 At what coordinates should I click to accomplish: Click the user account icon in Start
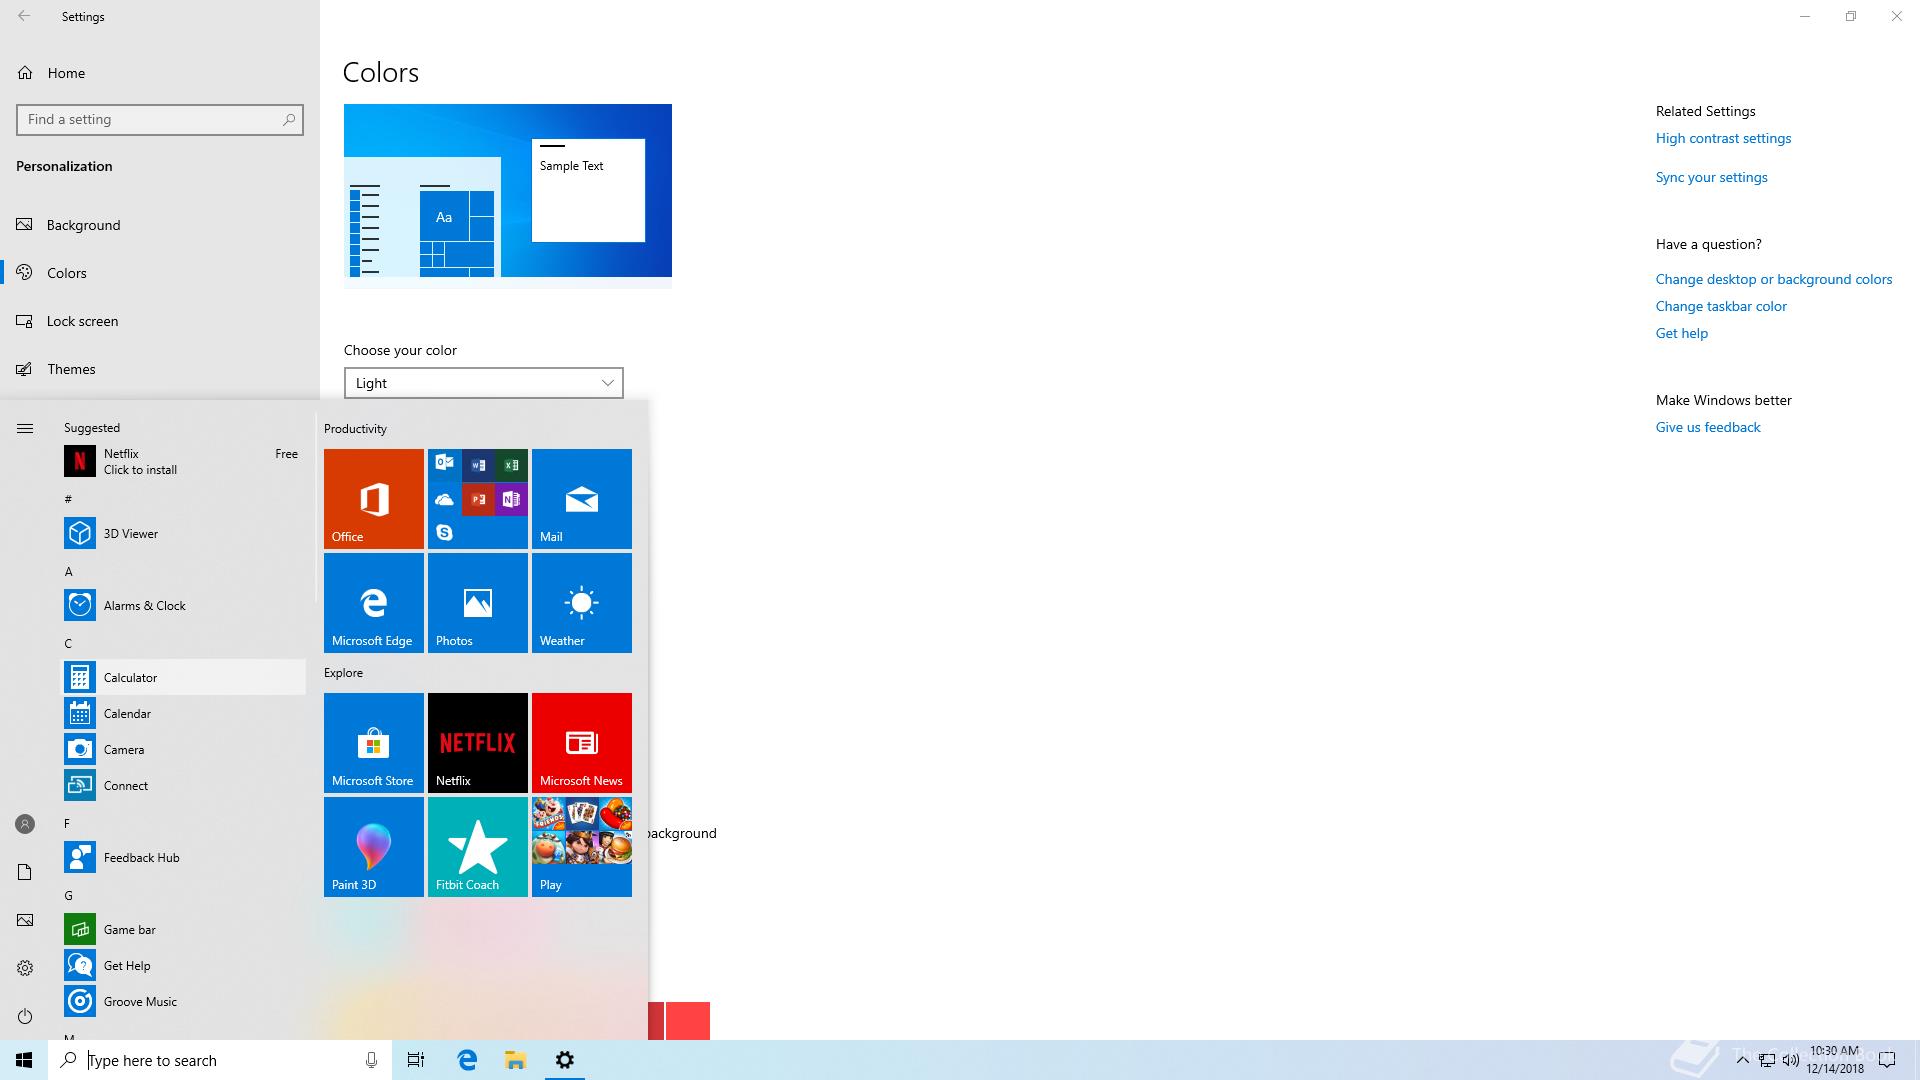[25, 824]
